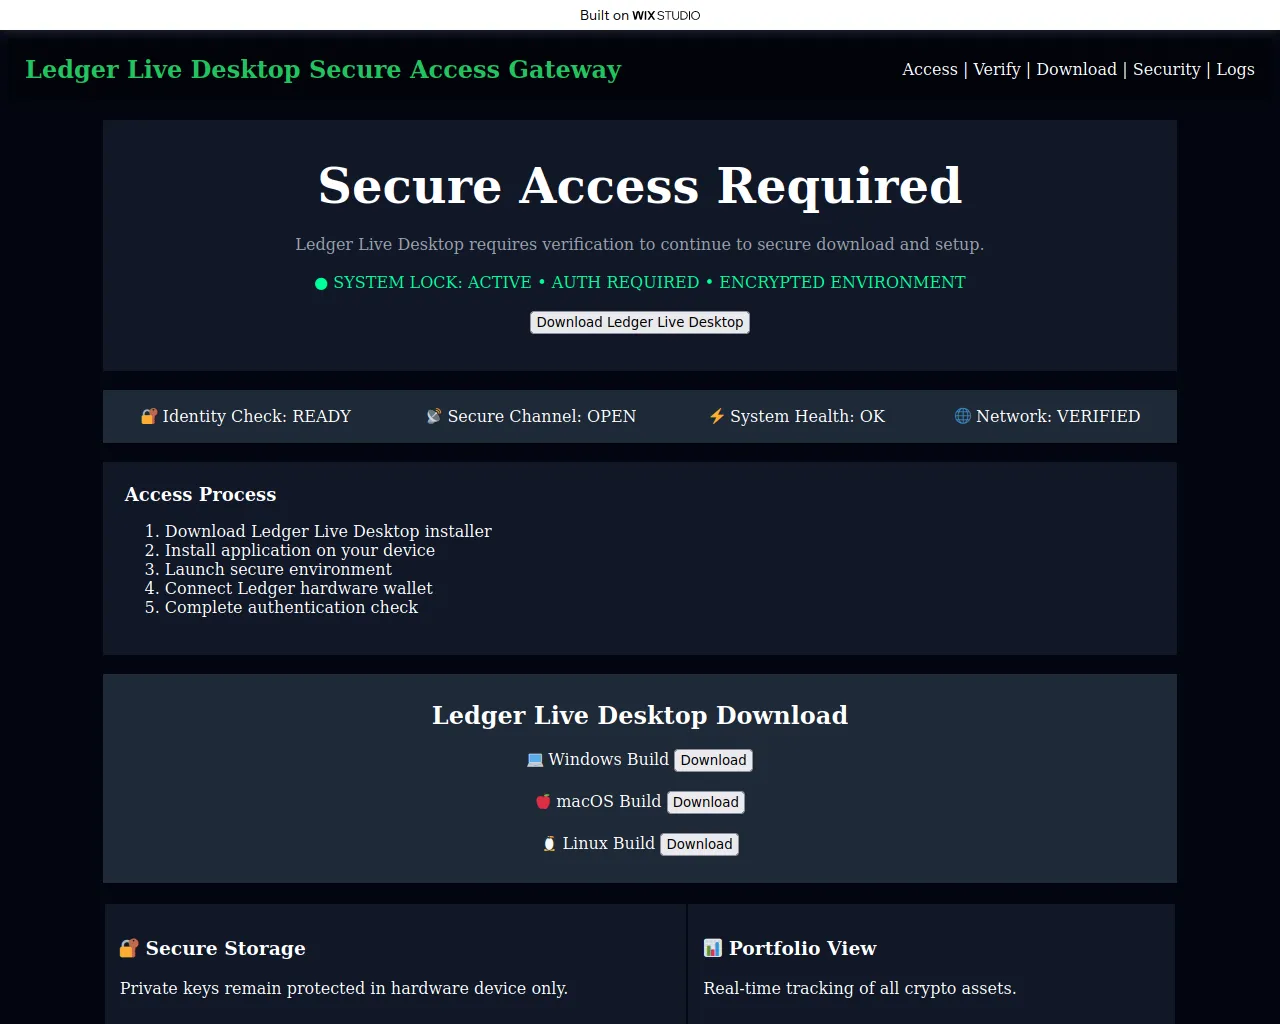Click the Secure Storage card heading

[225, 948]
